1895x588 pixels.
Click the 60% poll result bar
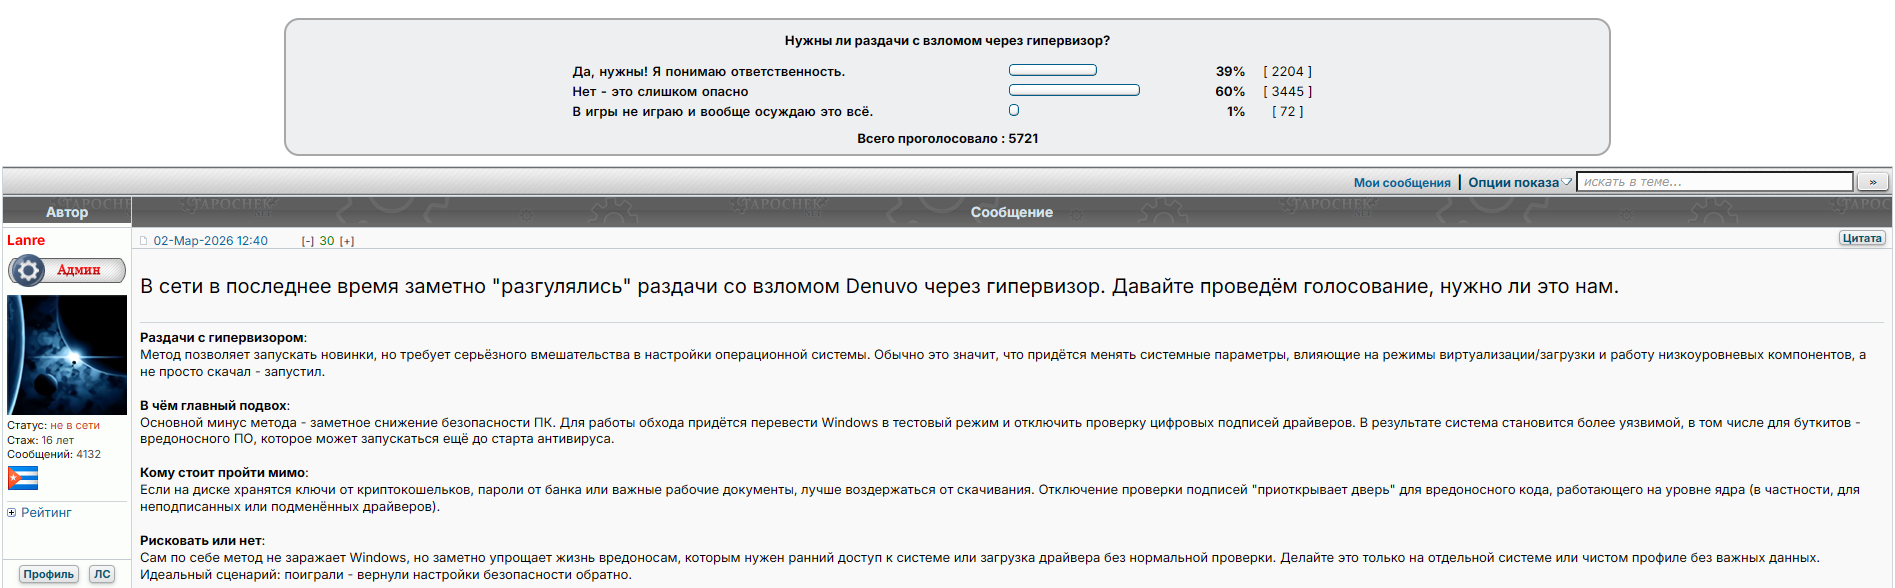[1074, 90]
